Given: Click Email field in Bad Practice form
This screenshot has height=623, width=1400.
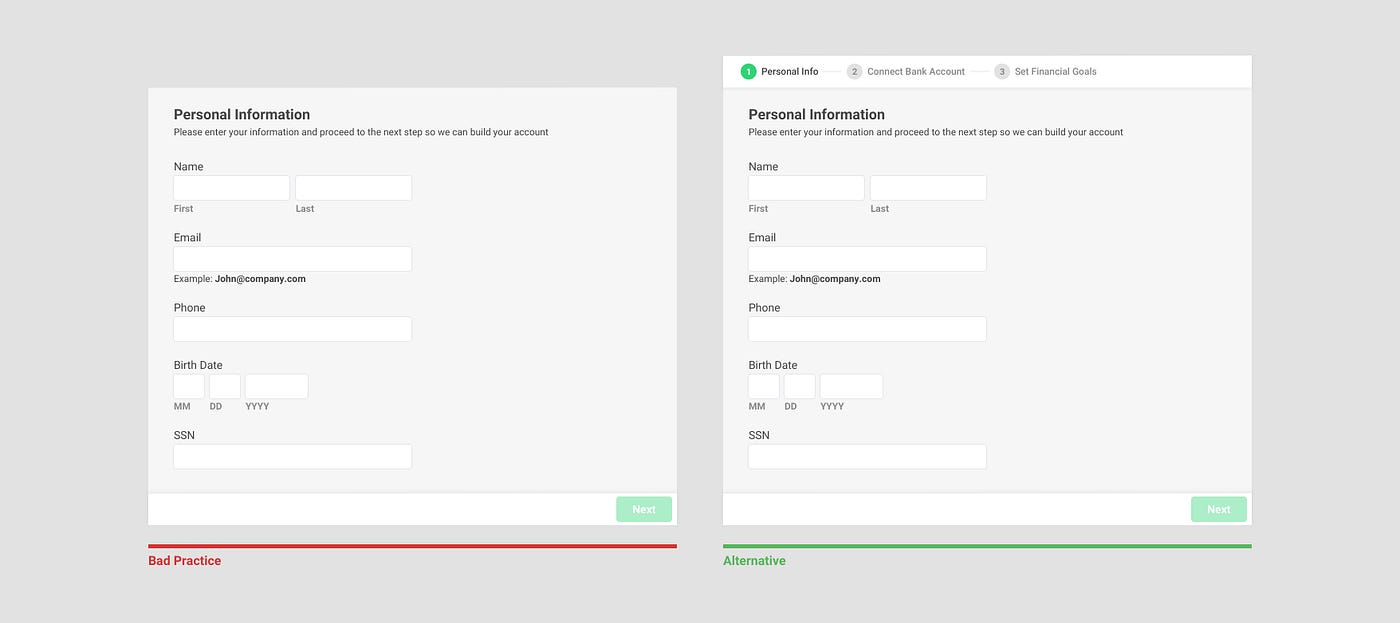Looking at the screenshot, I should [x=293, y=259].
